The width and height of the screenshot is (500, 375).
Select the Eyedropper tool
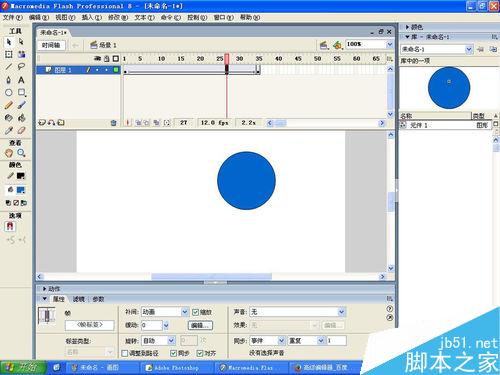9,130
